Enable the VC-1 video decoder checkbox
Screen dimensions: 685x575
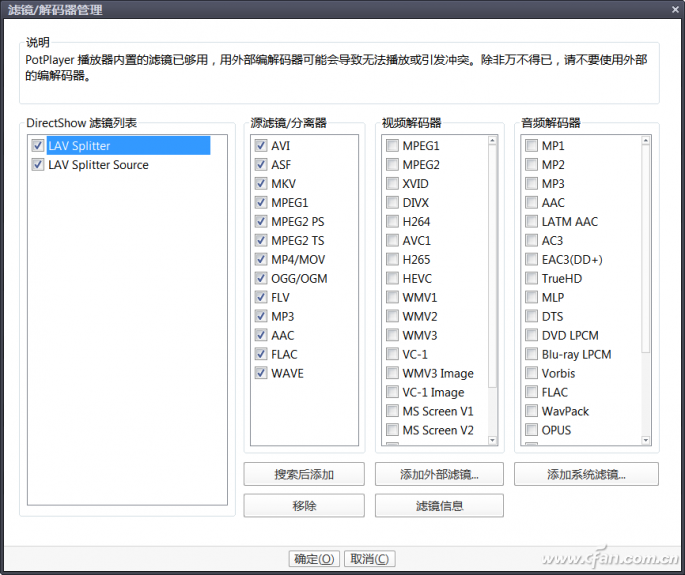[392, 354]
